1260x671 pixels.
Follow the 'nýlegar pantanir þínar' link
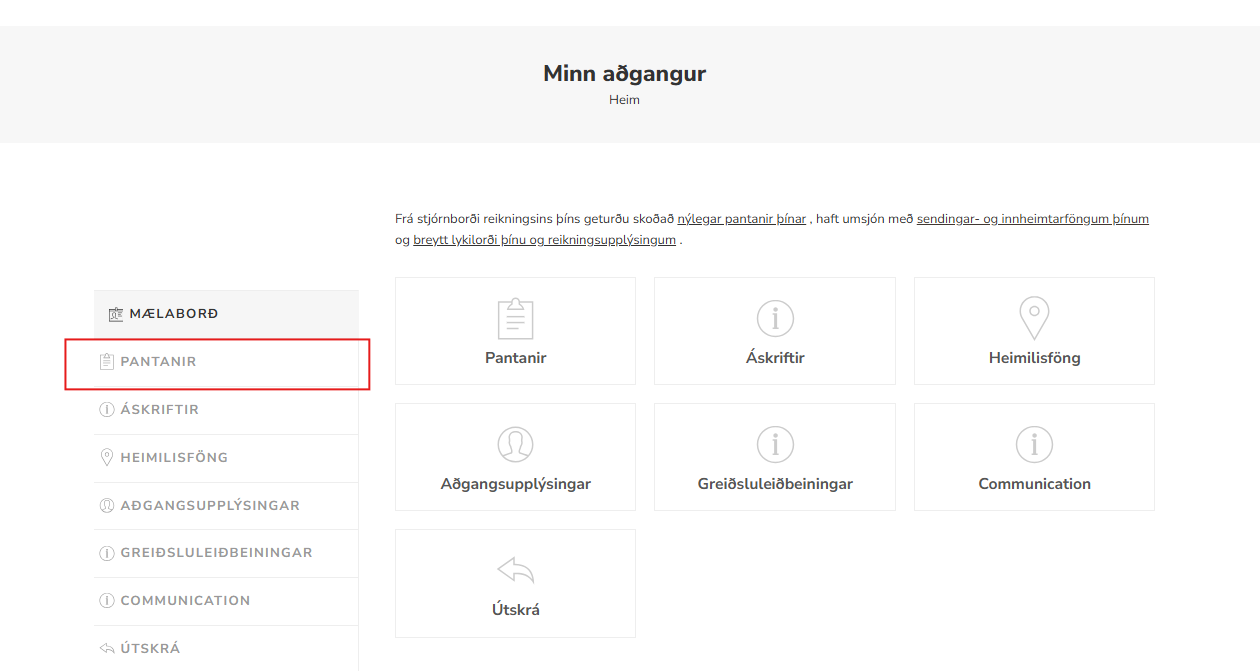click(x=741, y=219)
